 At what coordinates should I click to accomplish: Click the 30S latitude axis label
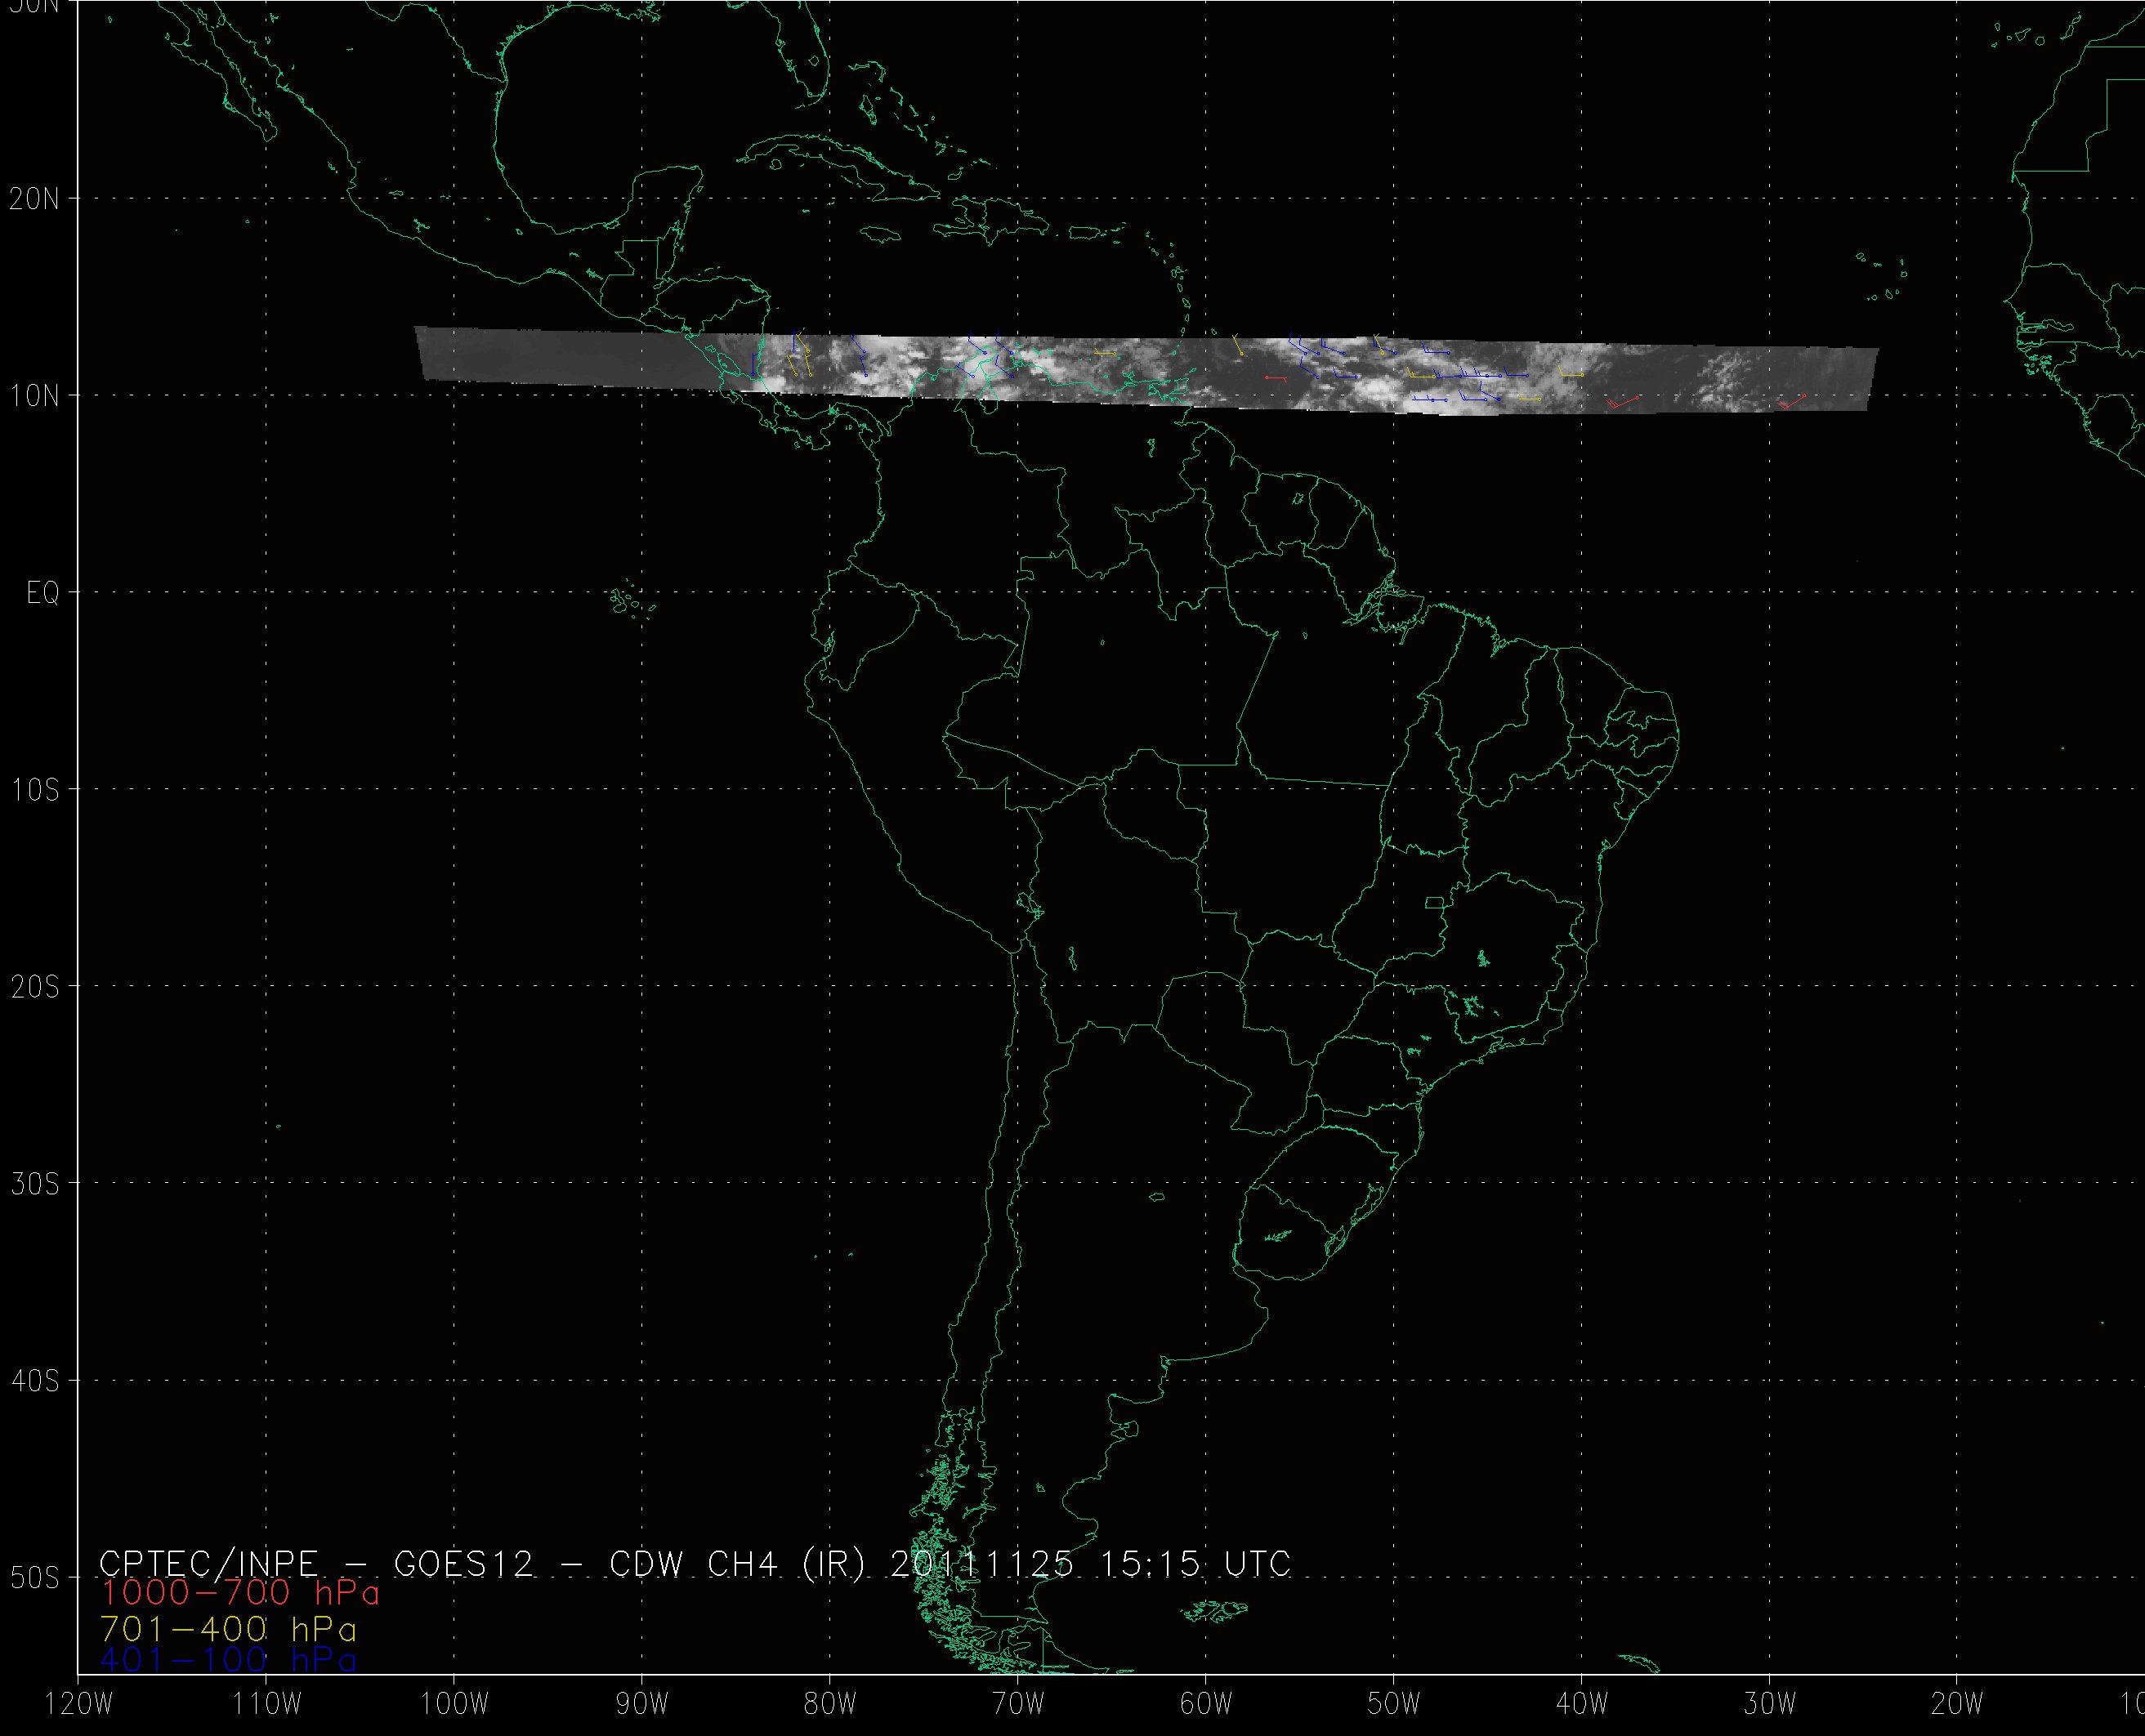click(x=35, y=1184)
